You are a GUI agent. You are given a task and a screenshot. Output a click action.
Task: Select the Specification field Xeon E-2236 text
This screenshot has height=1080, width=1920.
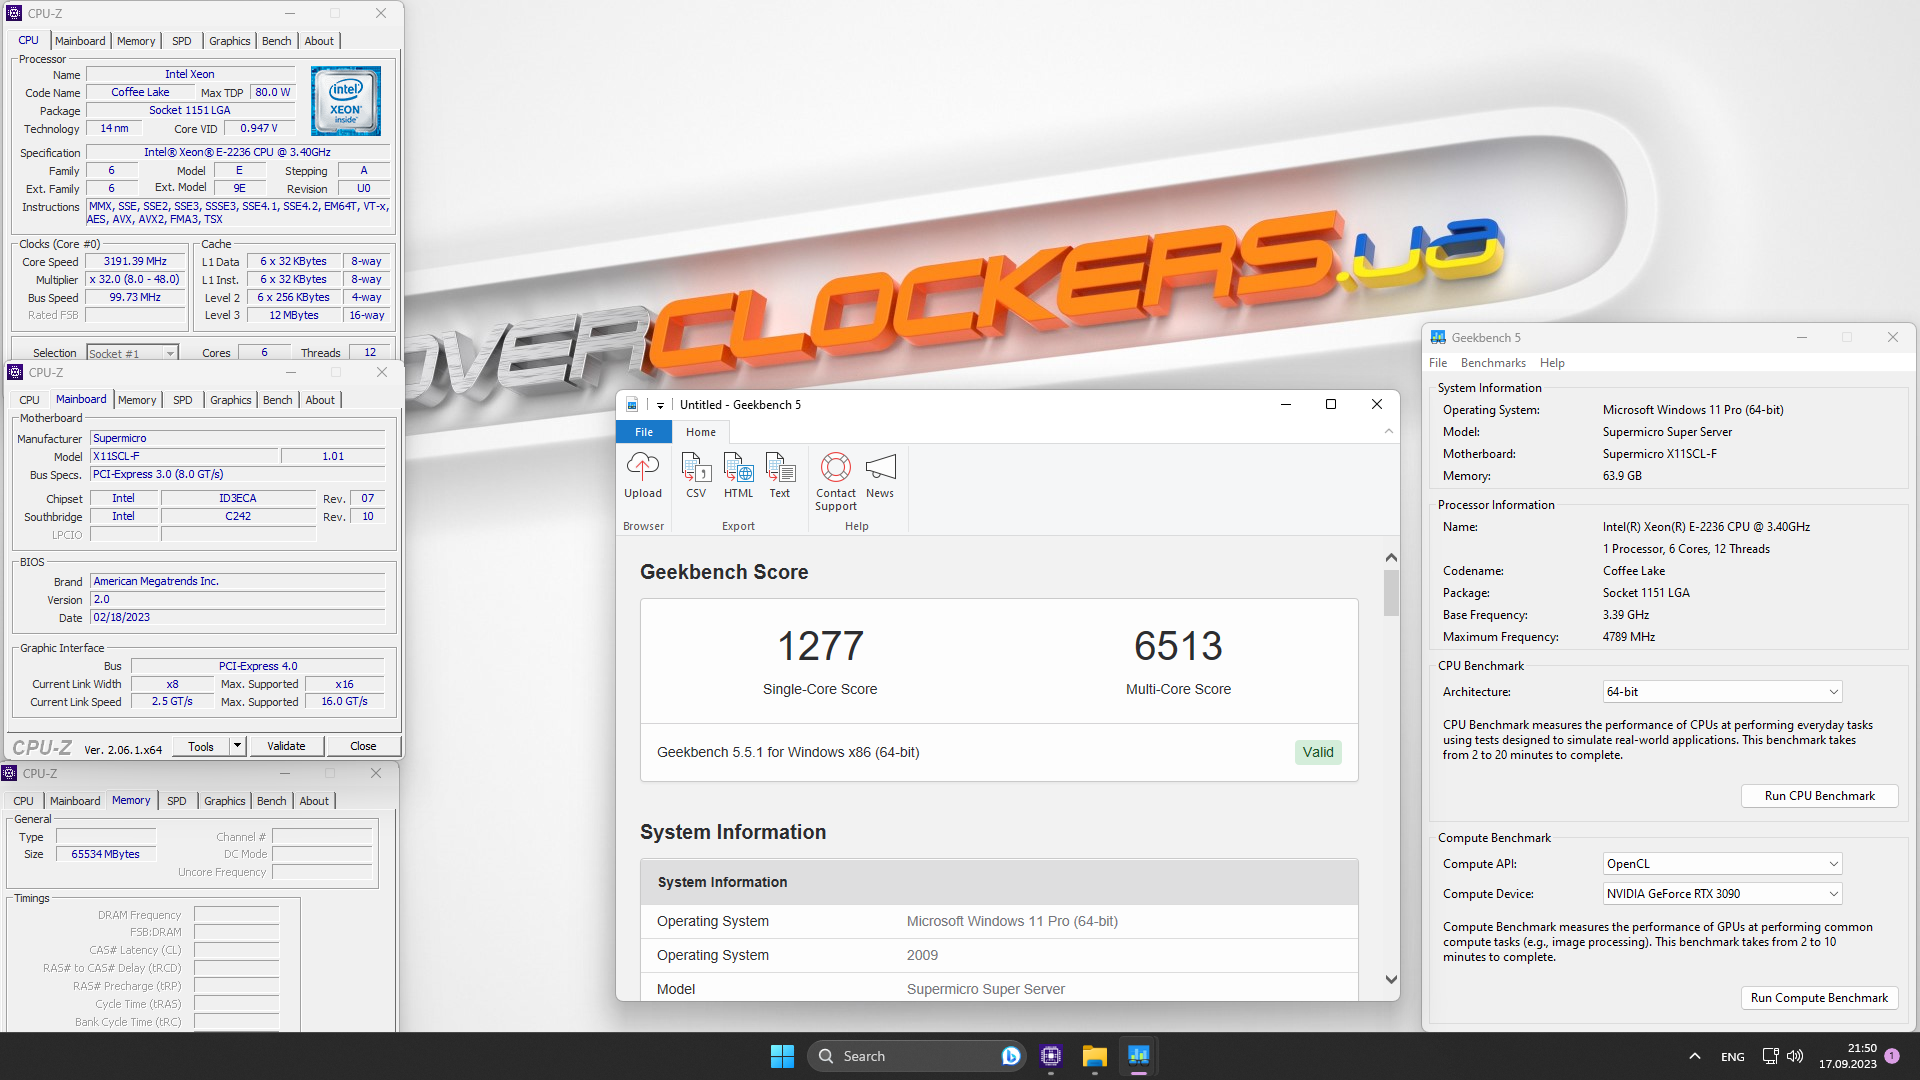tap(238, 152)
